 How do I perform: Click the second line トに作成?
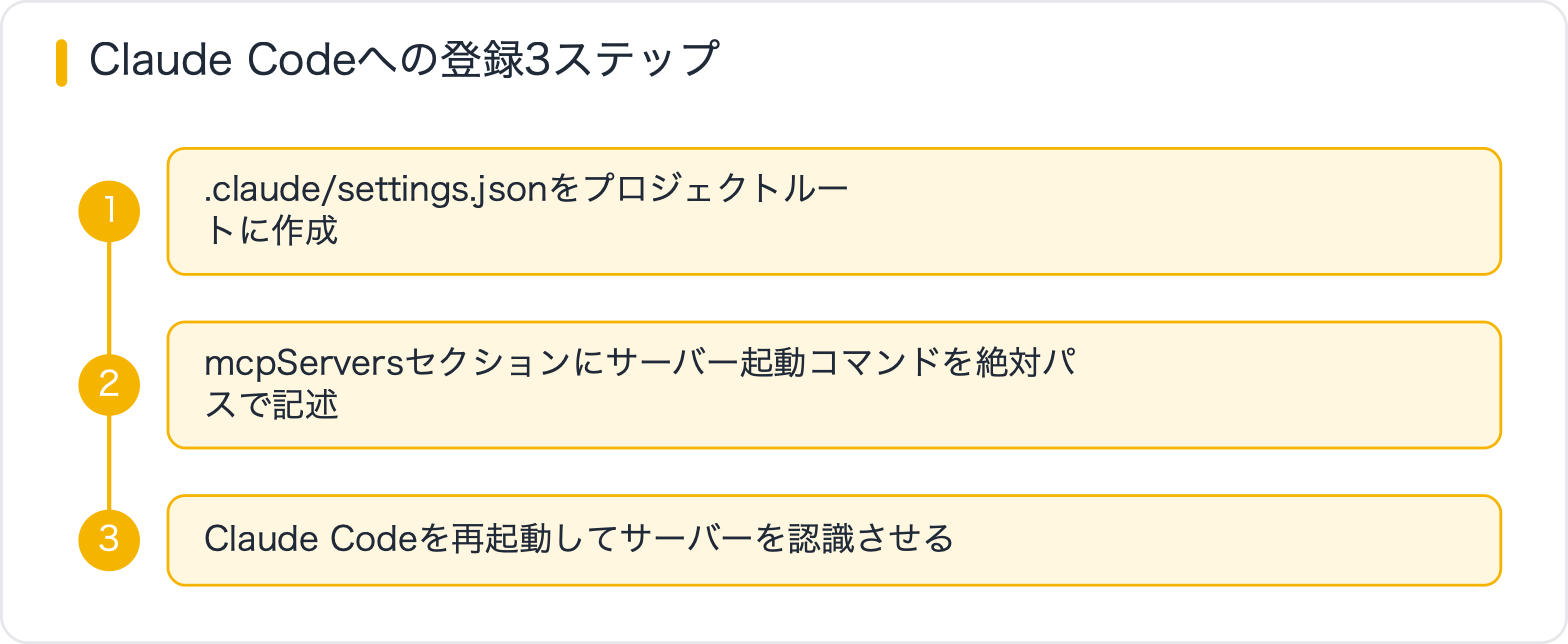click(271, 230)
